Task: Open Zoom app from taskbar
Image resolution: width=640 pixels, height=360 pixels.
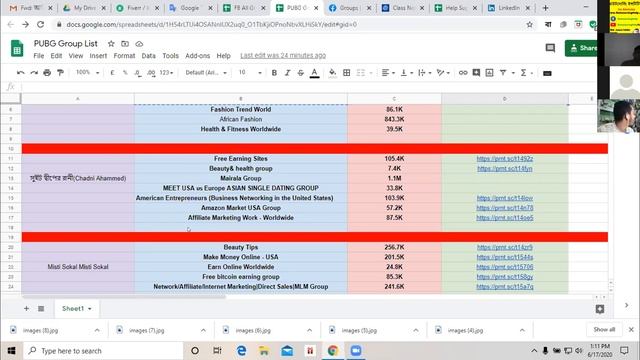Action: pos(356,351)
